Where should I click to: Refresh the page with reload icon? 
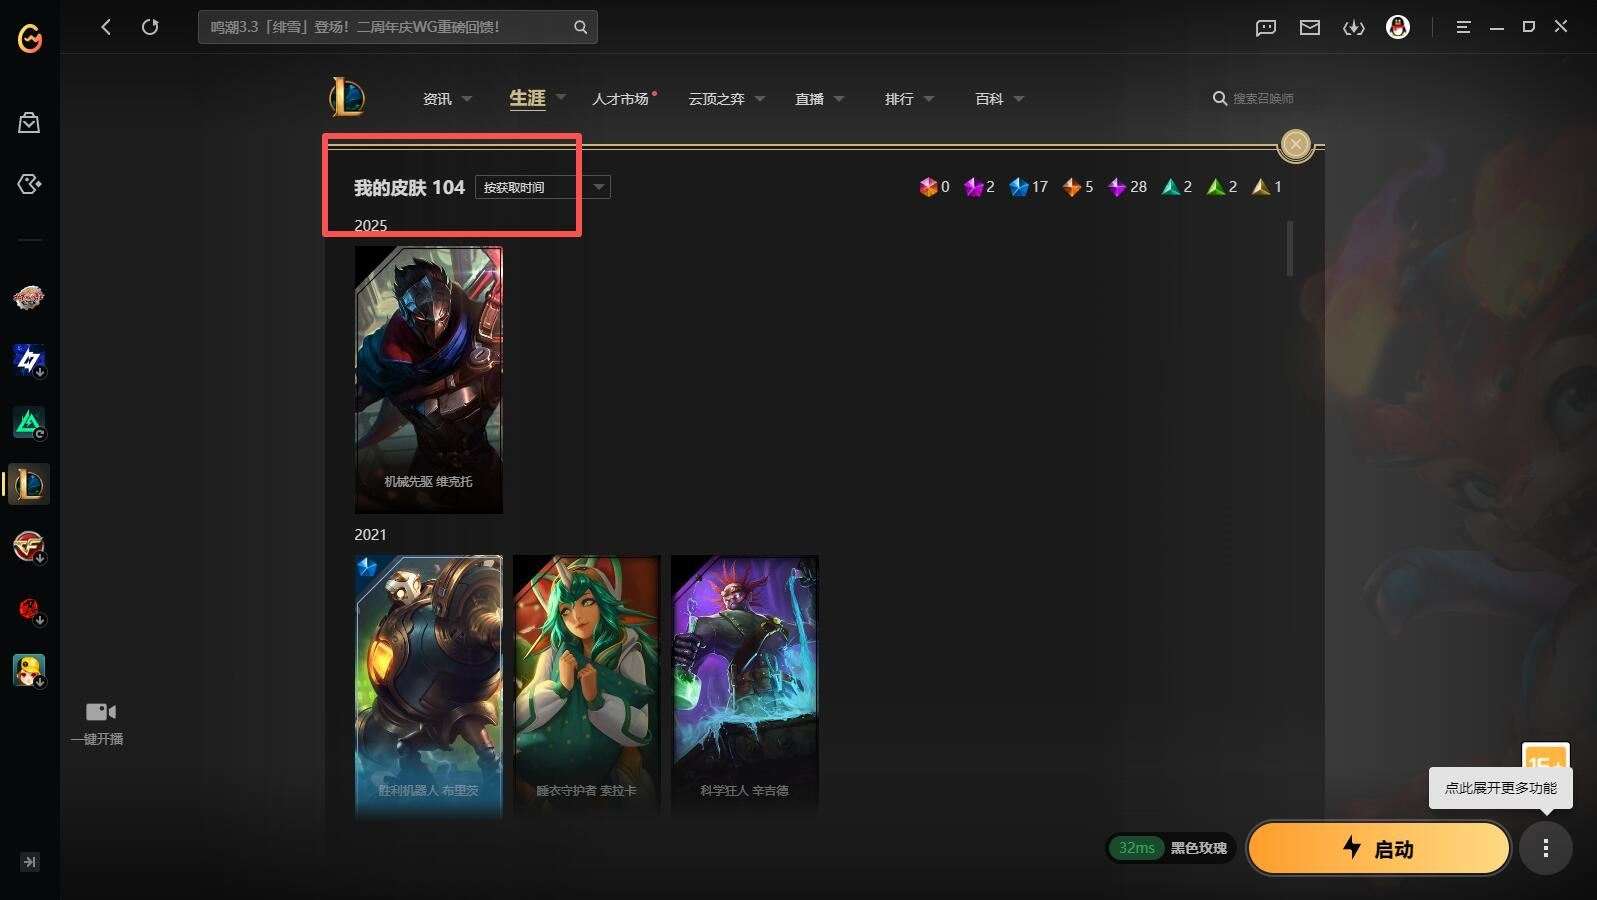[150, 27]
